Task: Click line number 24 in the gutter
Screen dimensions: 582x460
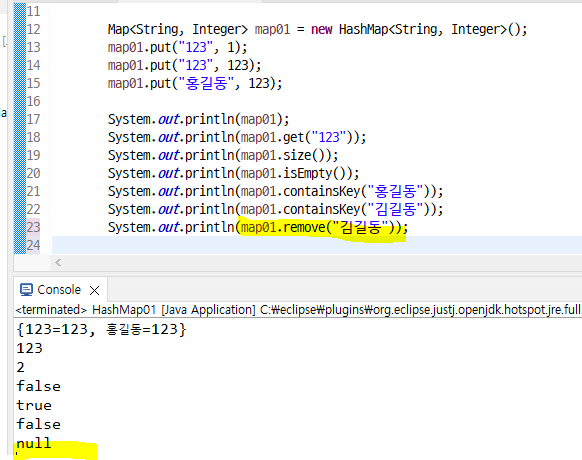Action: coord(33,245)
